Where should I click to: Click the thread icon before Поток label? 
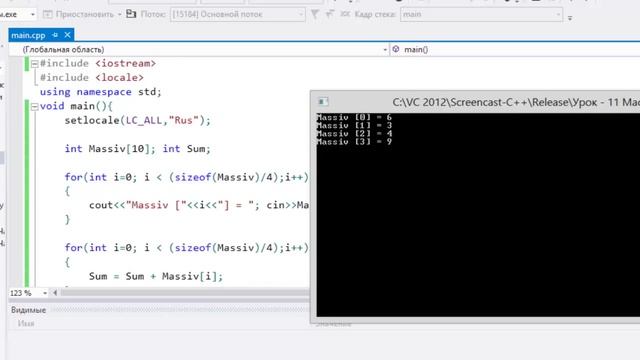coord(131,14)
